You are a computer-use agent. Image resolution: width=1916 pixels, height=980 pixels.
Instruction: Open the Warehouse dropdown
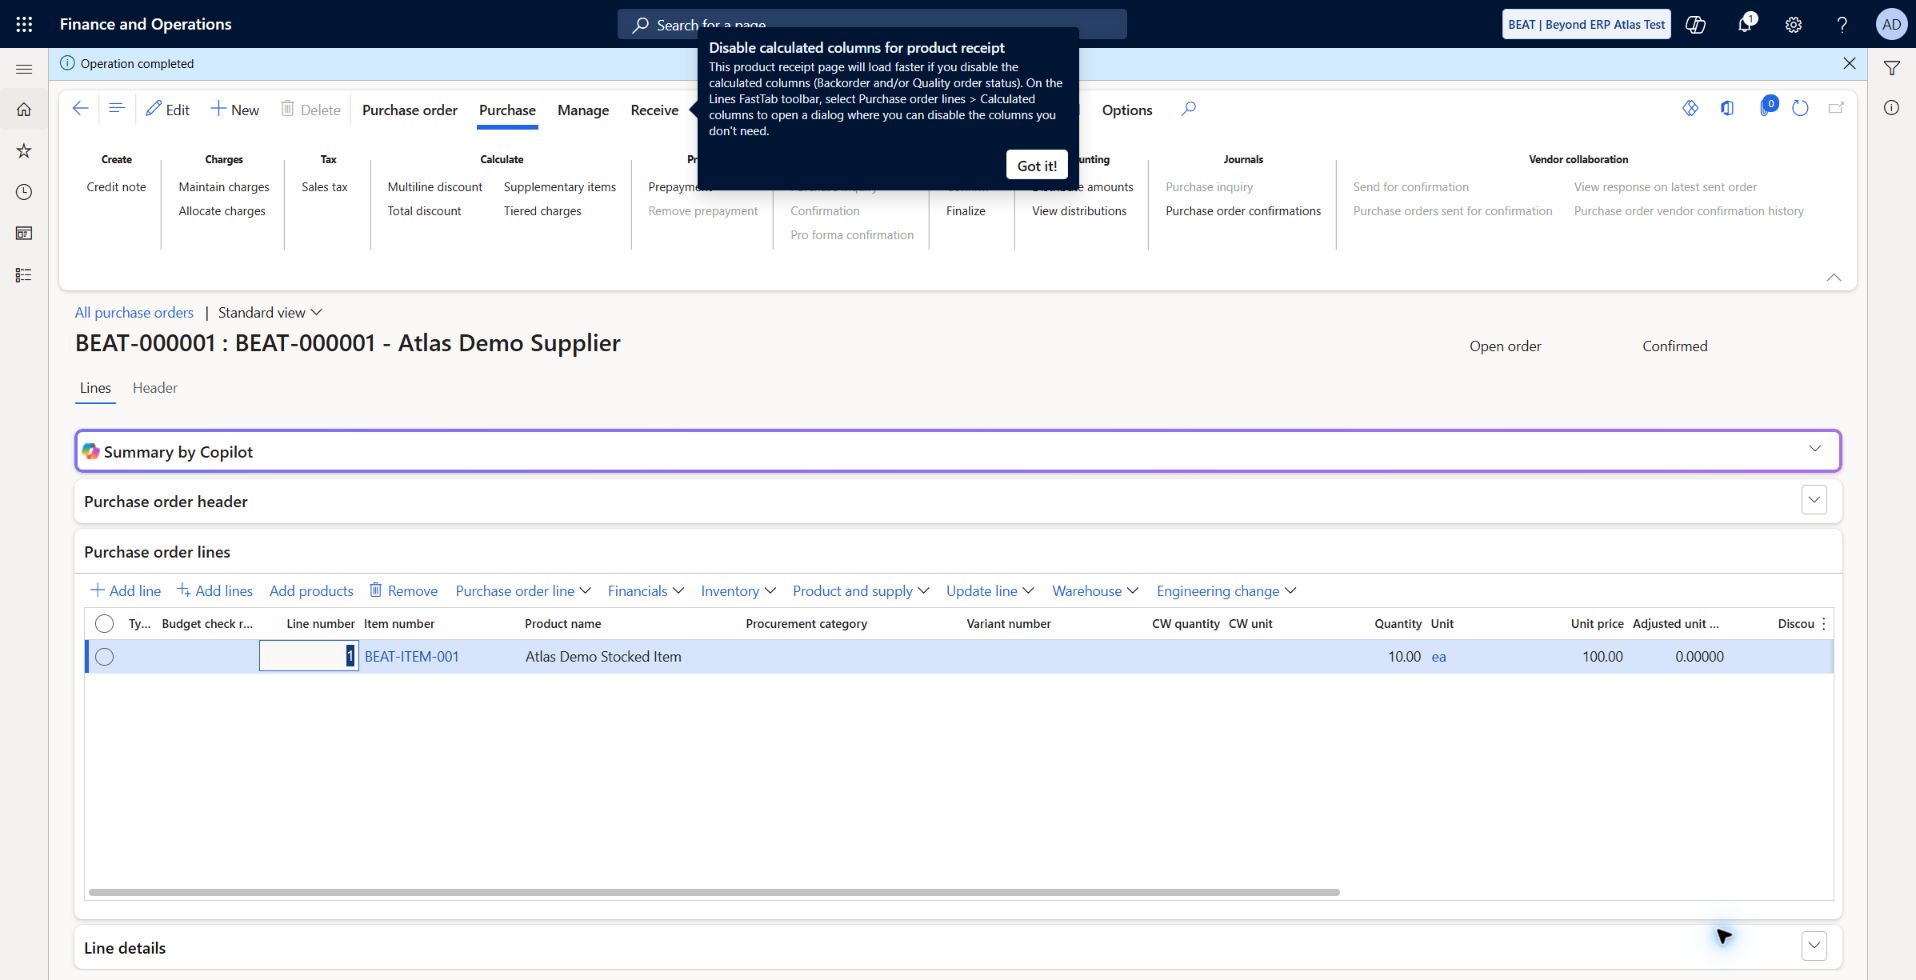1095,591
